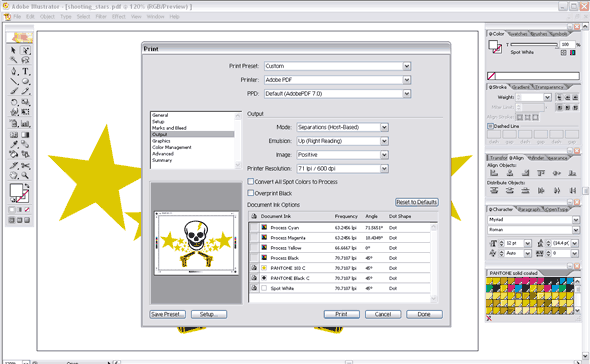Image resolution: width=590 pixels, height=364 pixels.
Task: Click the skull print preview thumbnail
Action: (x=196, y=243)
